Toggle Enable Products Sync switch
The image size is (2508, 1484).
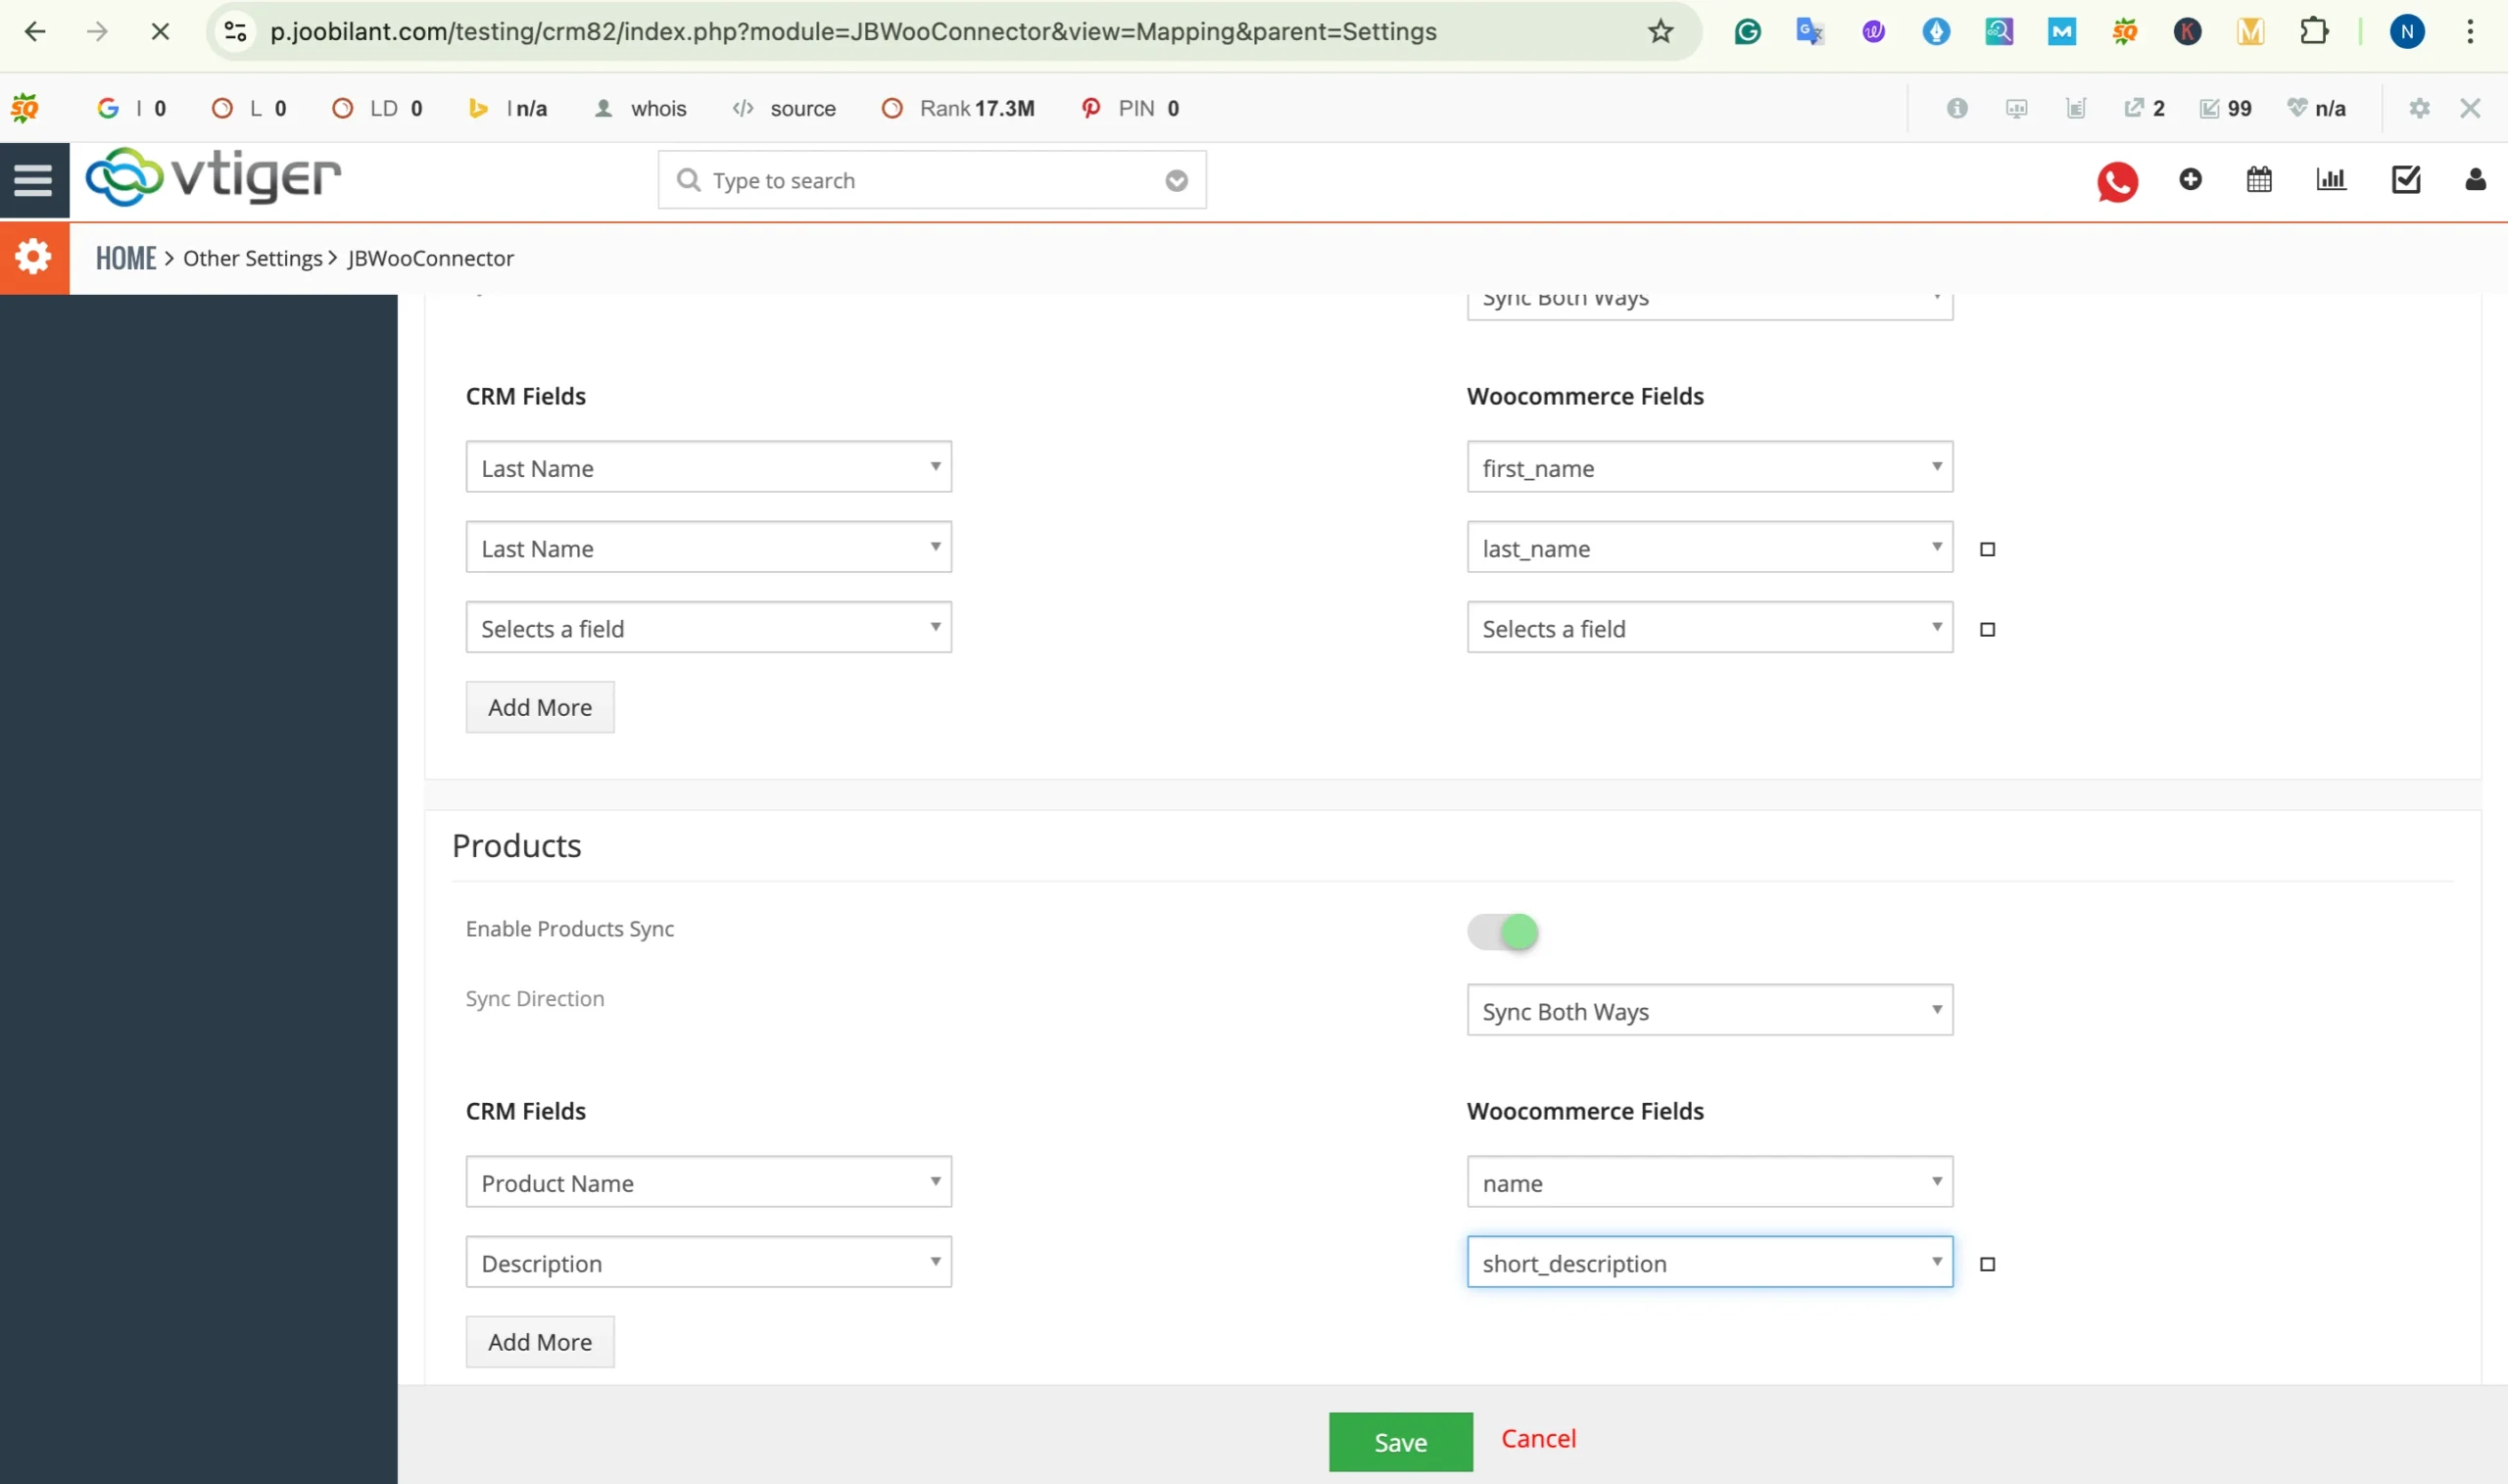point(1502,931)
